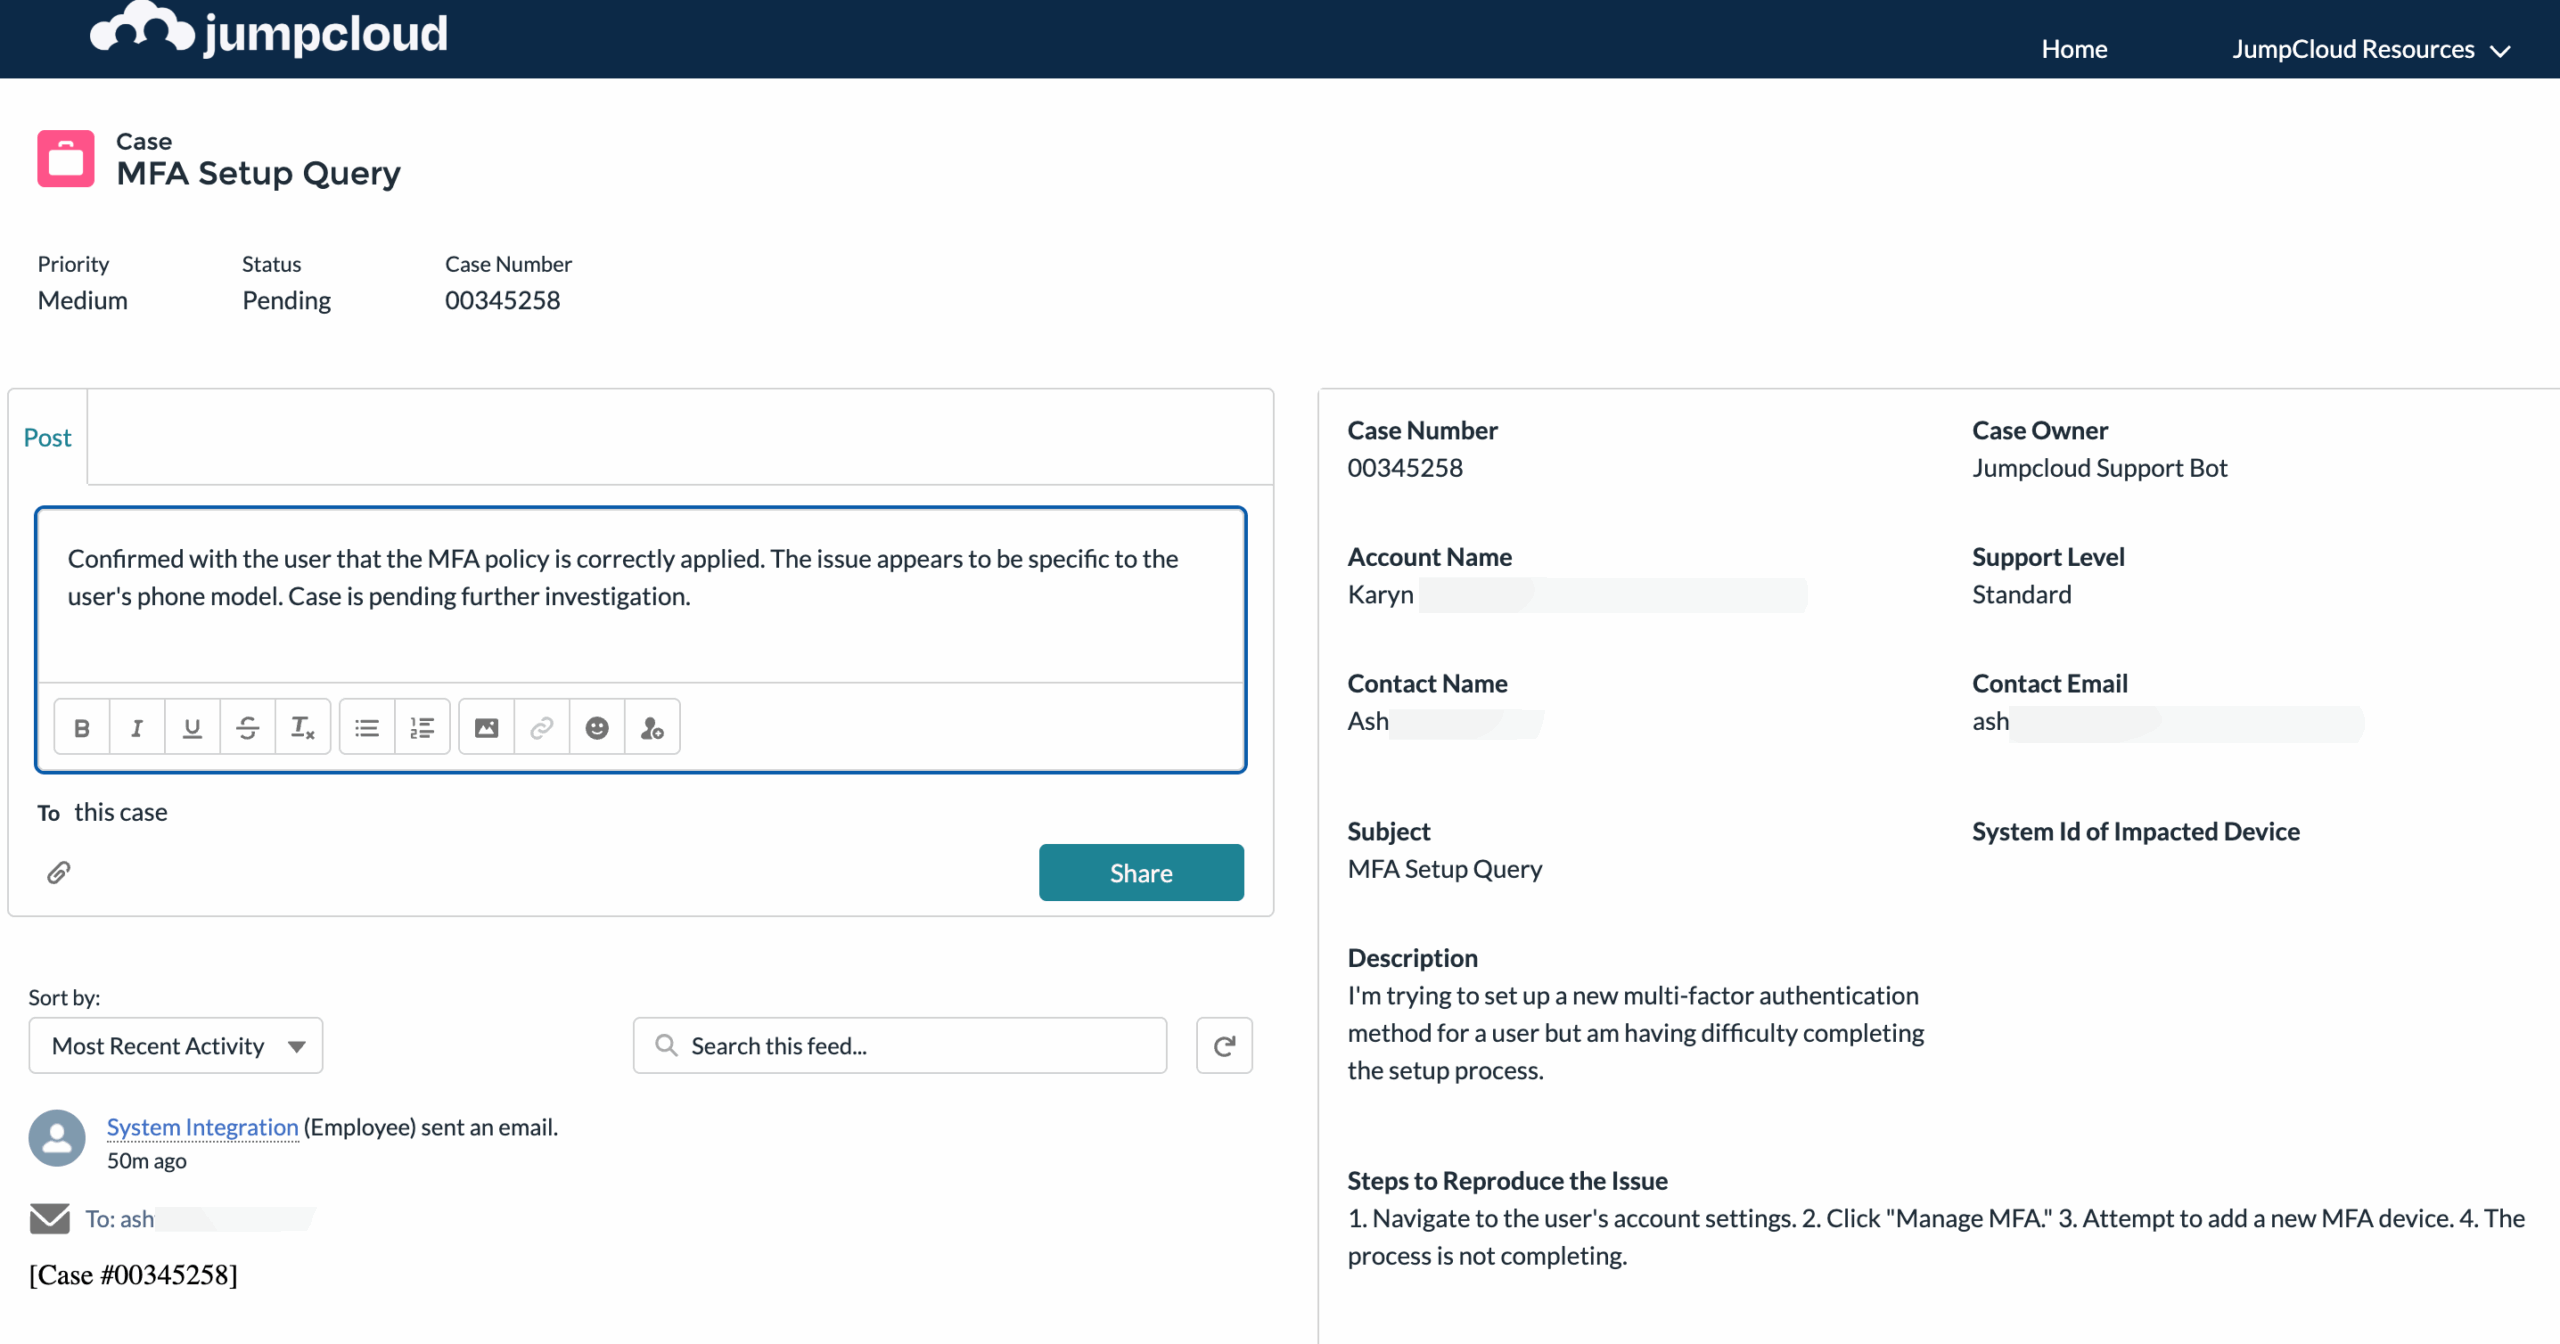Screen dimensions: 2560x1344
Task: Underline the selected post text
Action: (x=192, y=726)
